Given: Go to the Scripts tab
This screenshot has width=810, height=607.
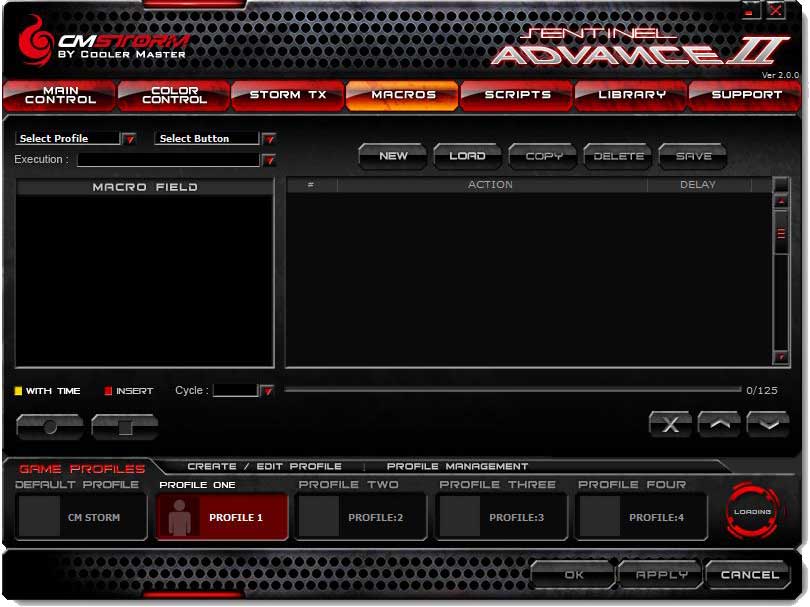Looking at the screenshot, I should (x=517, y=95).
